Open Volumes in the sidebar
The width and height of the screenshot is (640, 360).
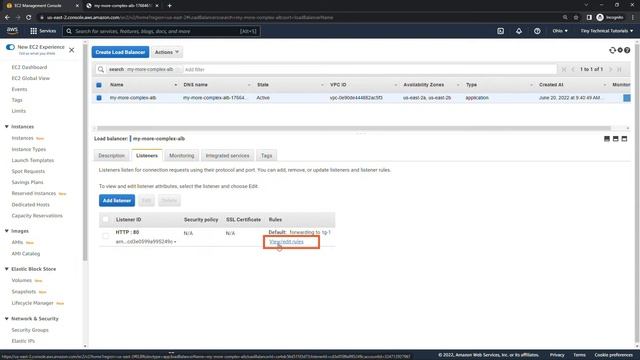coord(22,280)
